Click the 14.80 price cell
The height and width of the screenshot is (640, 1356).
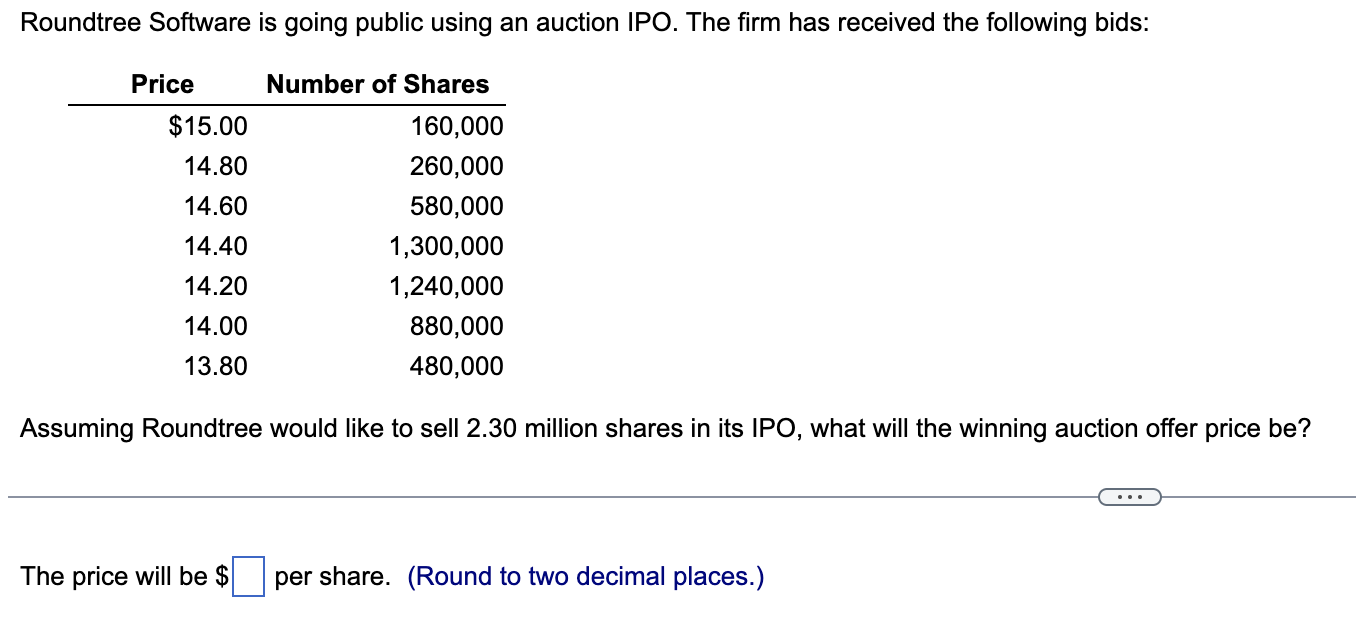coord(216,166)
